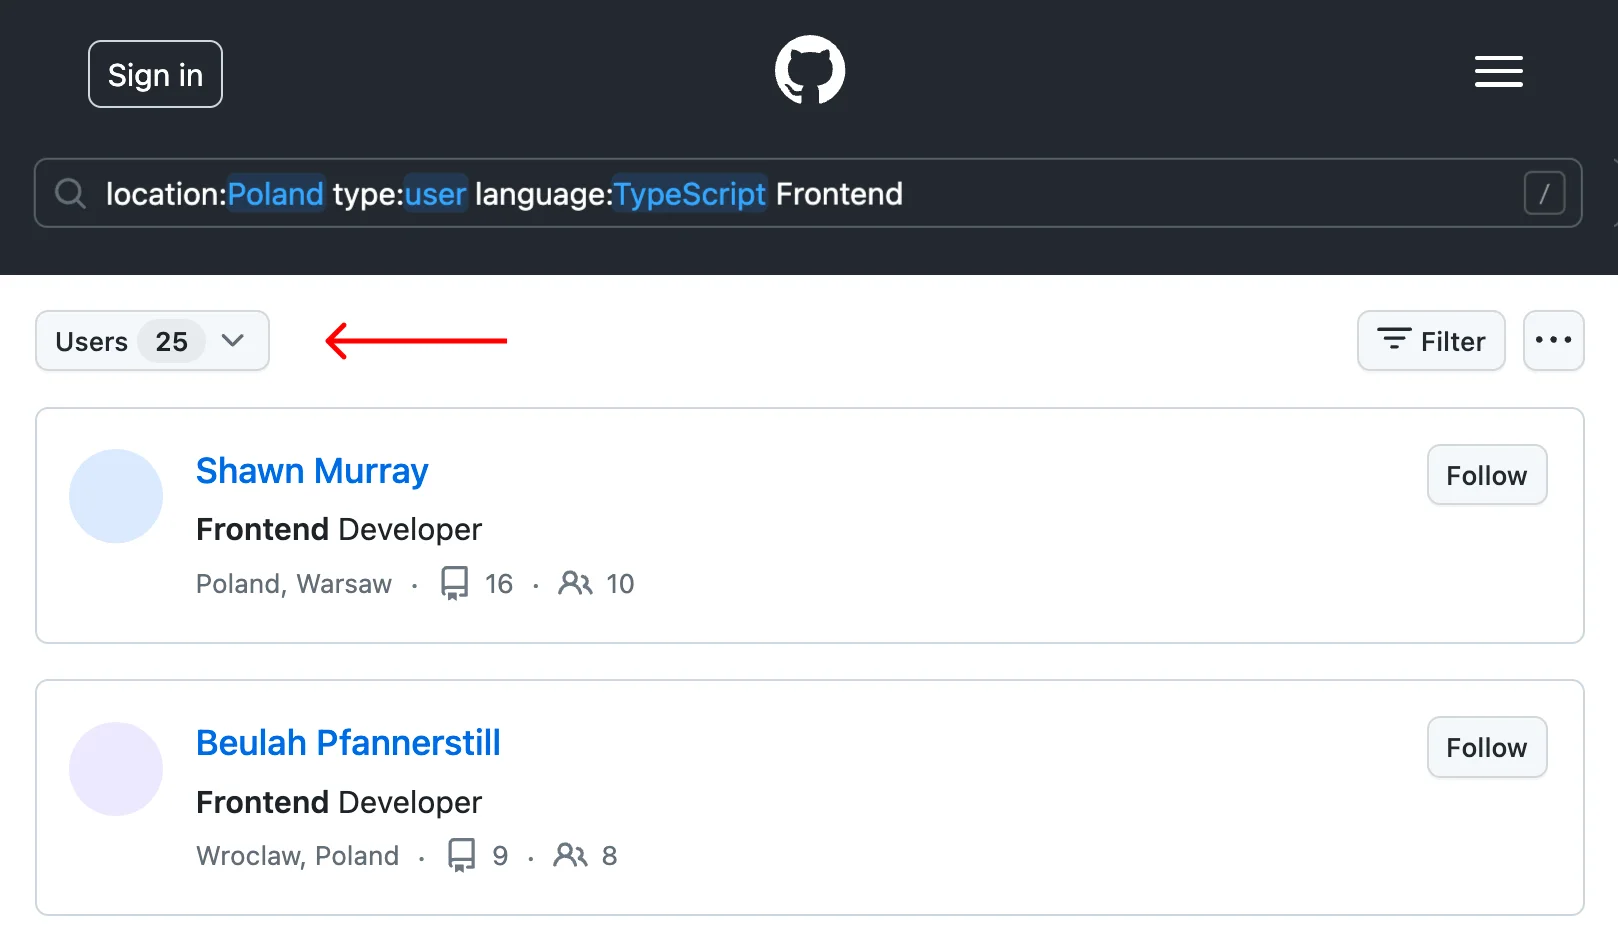Click the slash shortcut key icon
This screenshot has height=946, width=1618.
[x=1544, y=193]
